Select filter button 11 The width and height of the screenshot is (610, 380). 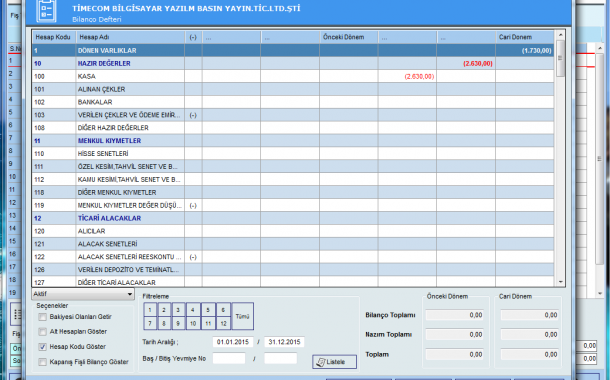click(208, 323)
